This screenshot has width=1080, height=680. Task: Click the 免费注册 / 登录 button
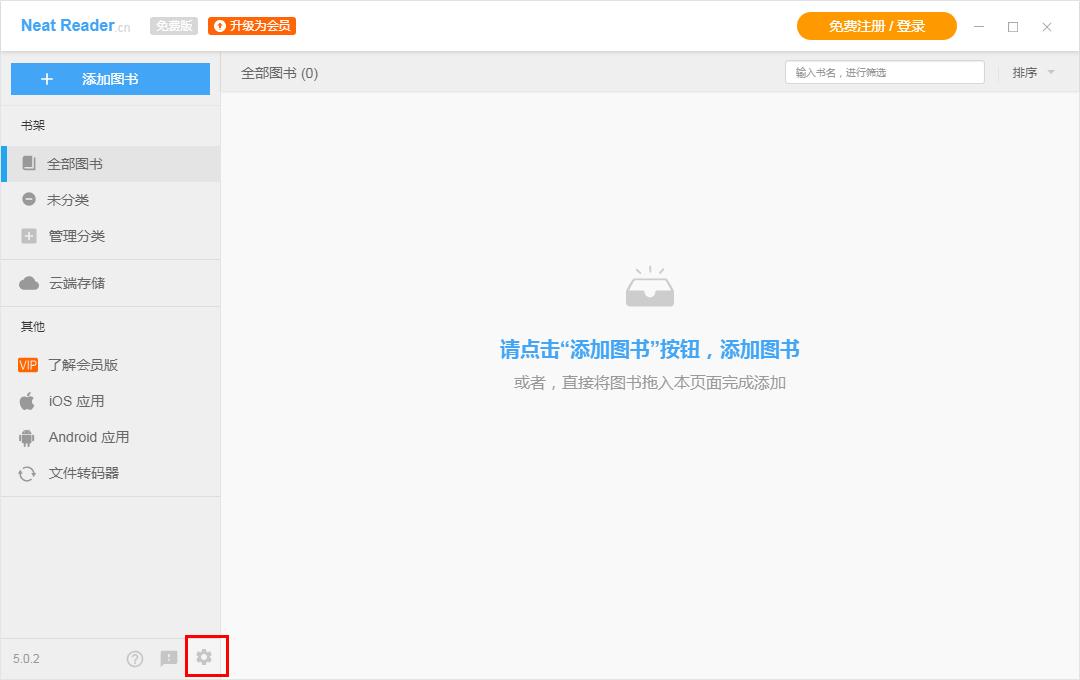(x=876, y=26)
